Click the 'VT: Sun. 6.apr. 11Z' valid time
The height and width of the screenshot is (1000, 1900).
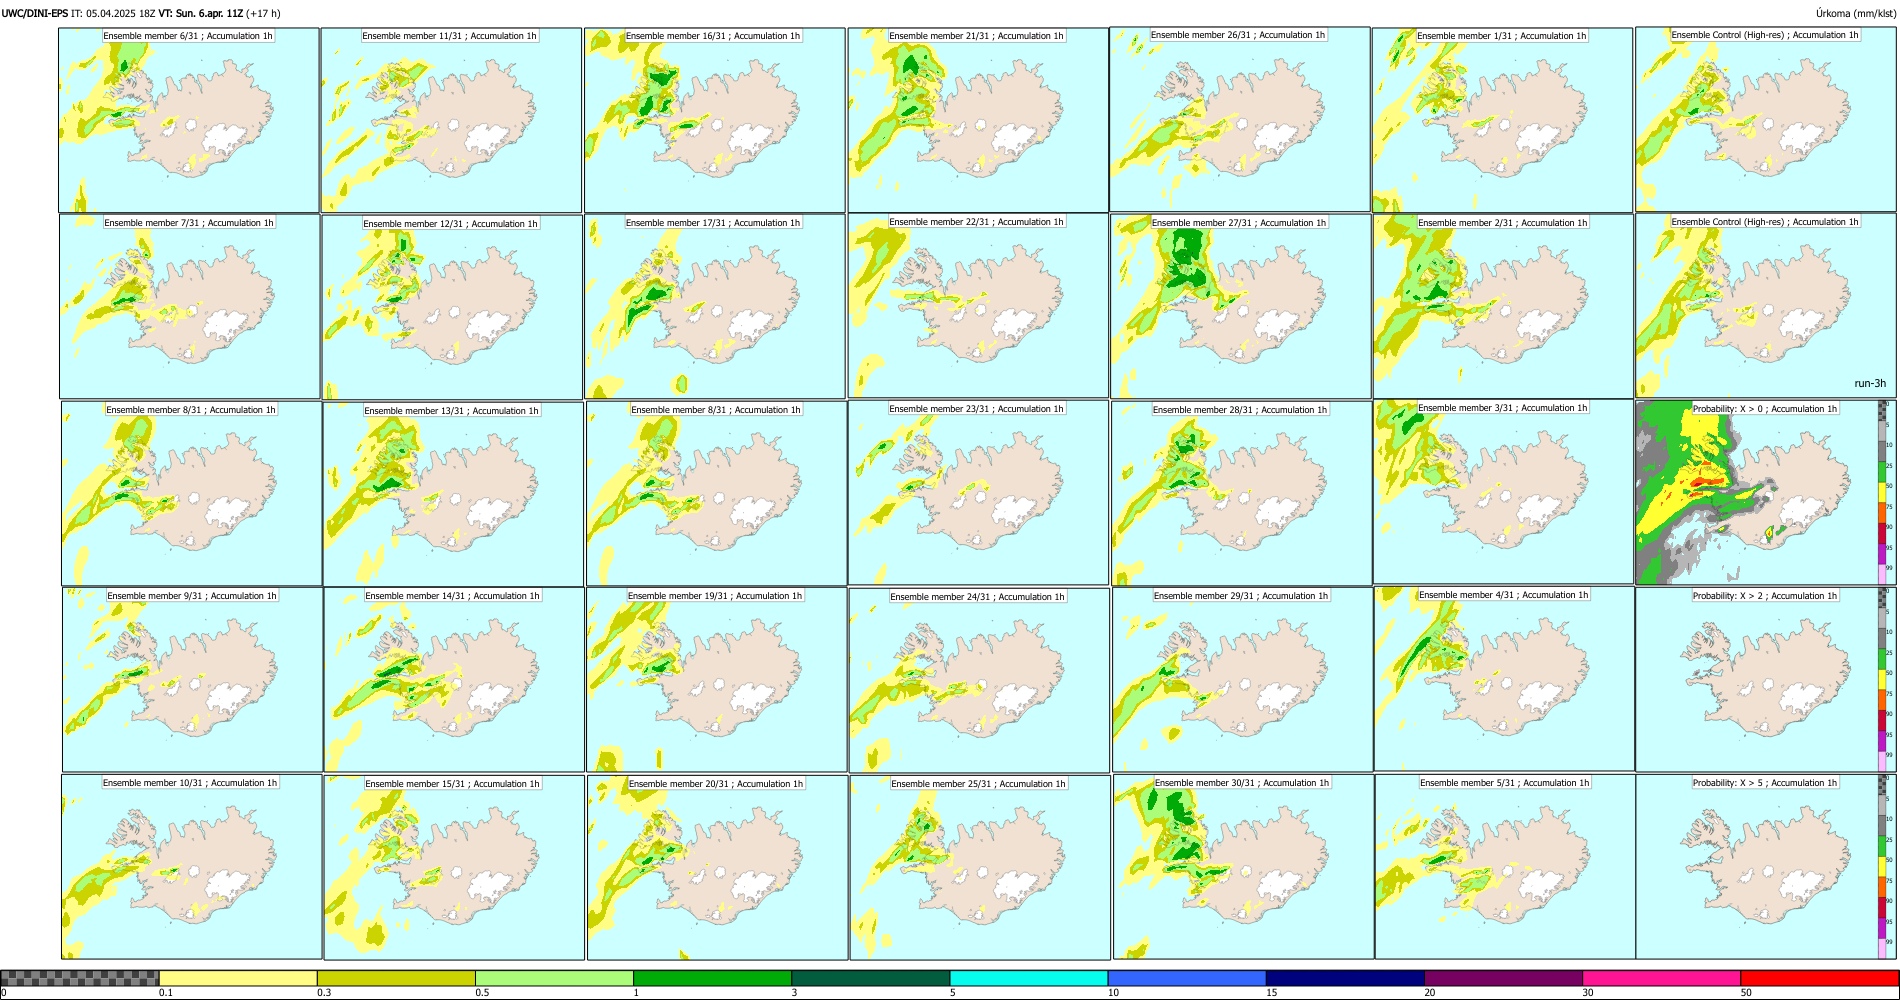pyautogui.click(x=201, y=14)
